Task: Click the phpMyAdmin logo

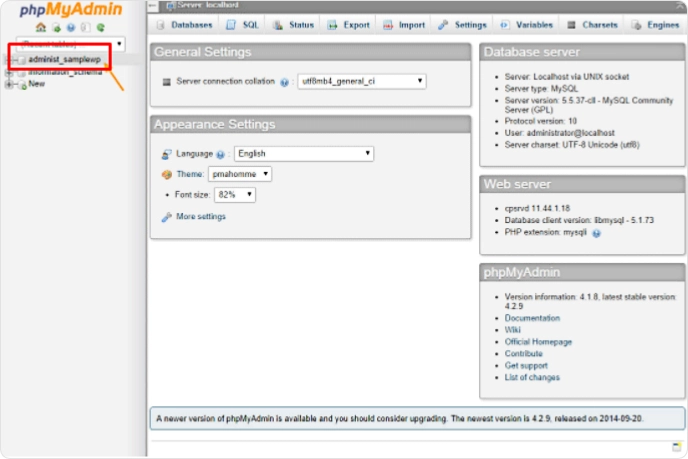Action: pyautogui.click(x=71, y=9)
